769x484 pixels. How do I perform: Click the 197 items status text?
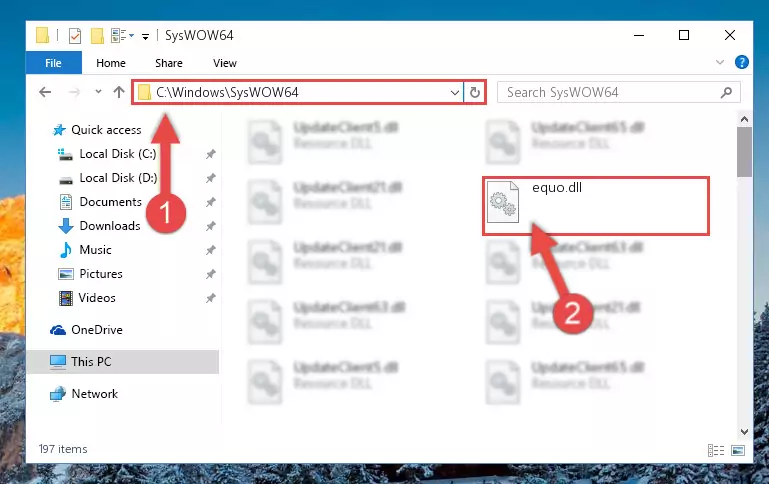(63, 449)
